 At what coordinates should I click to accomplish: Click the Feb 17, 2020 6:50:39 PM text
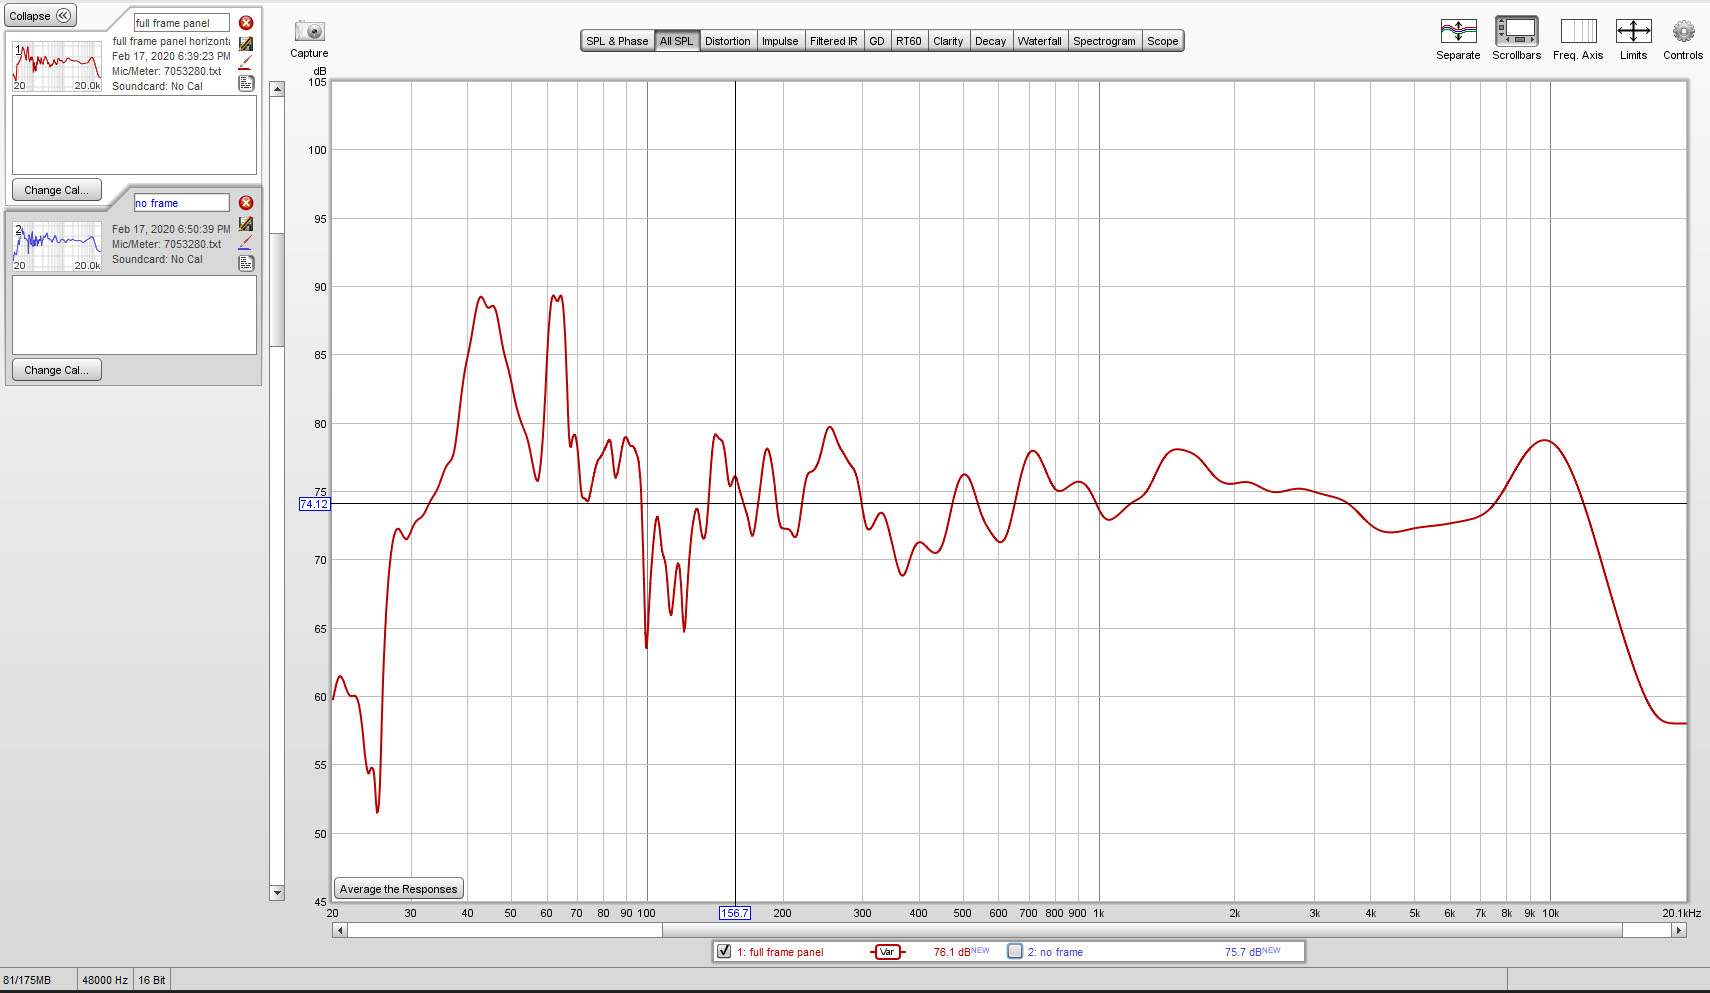coord(171,229)
